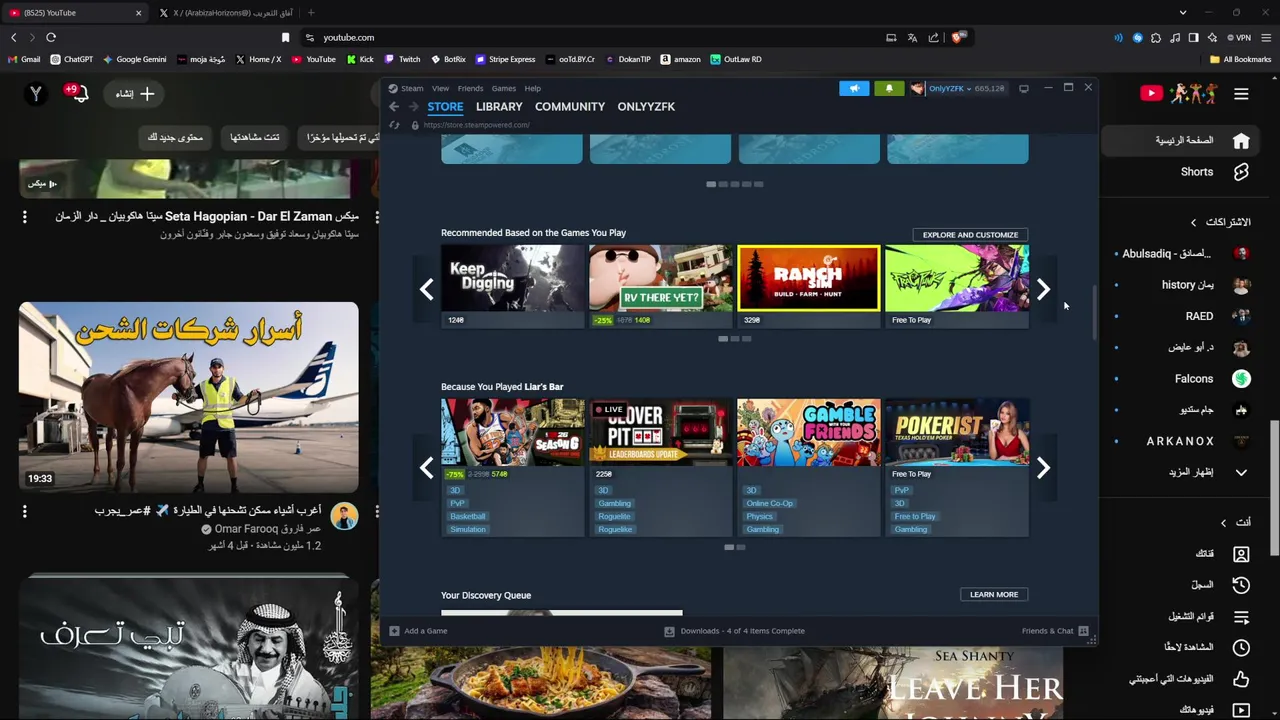Open browser main hamburger menu
This screenshot has width=1280, height=720.
(x=1265, y=37)
